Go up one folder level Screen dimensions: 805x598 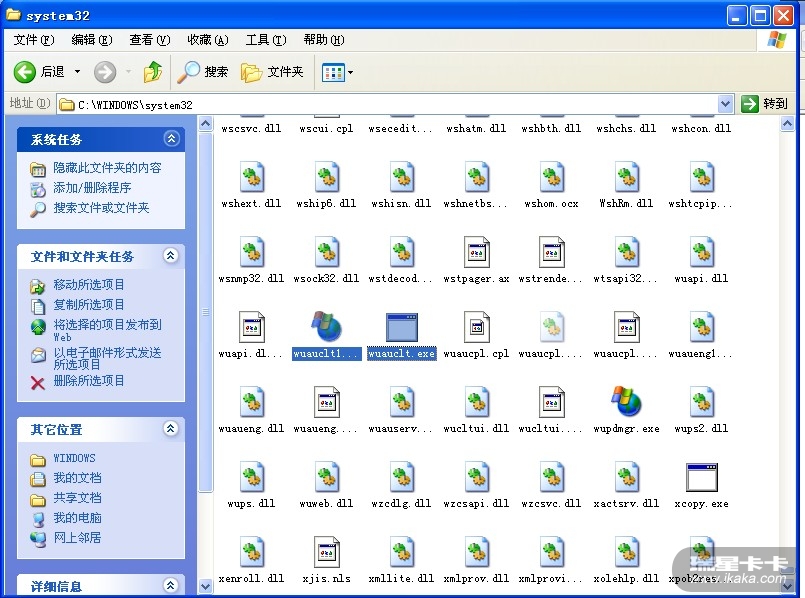(x=152, y=72)
